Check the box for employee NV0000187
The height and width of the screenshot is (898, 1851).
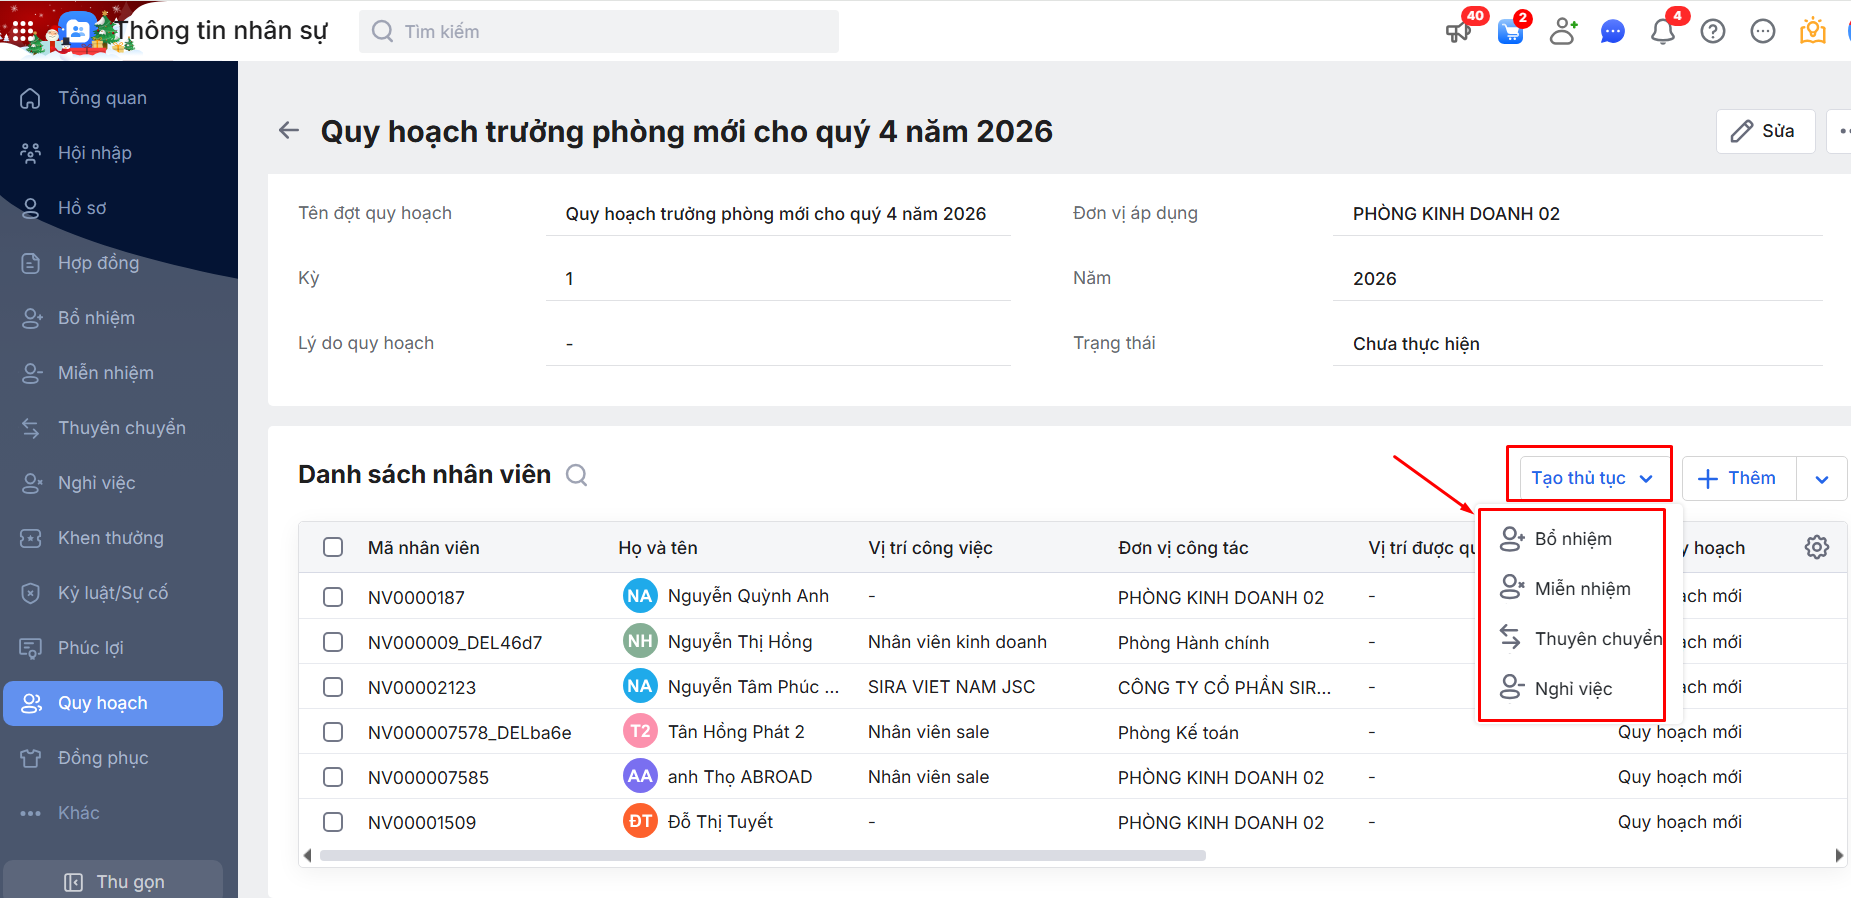(333, 597)
